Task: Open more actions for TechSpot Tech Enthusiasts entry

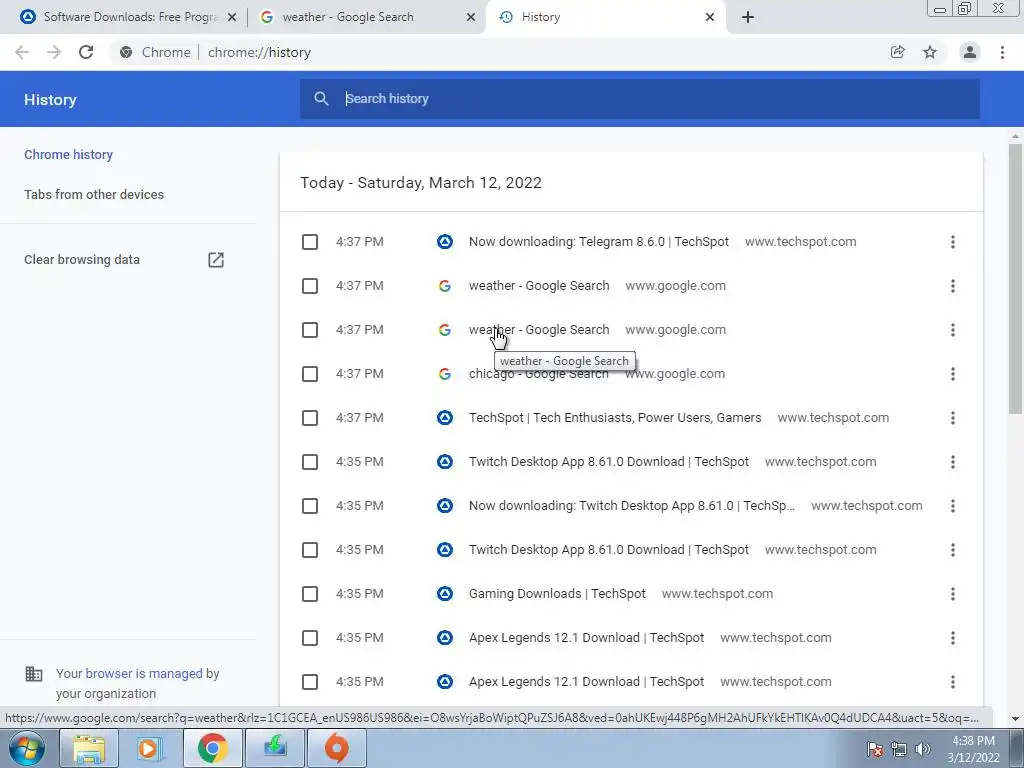Action: click(953, 418)
